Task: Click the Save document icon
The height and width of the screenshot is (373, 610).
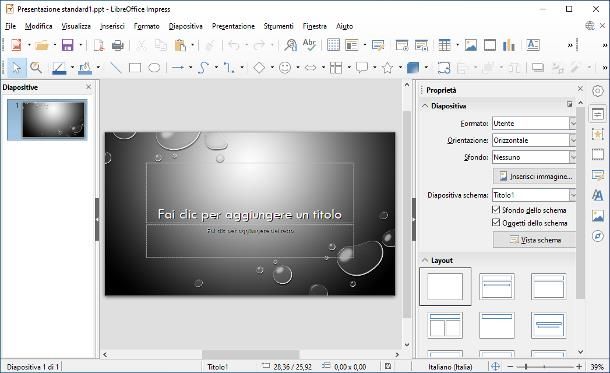Action: tap(68, 45)
